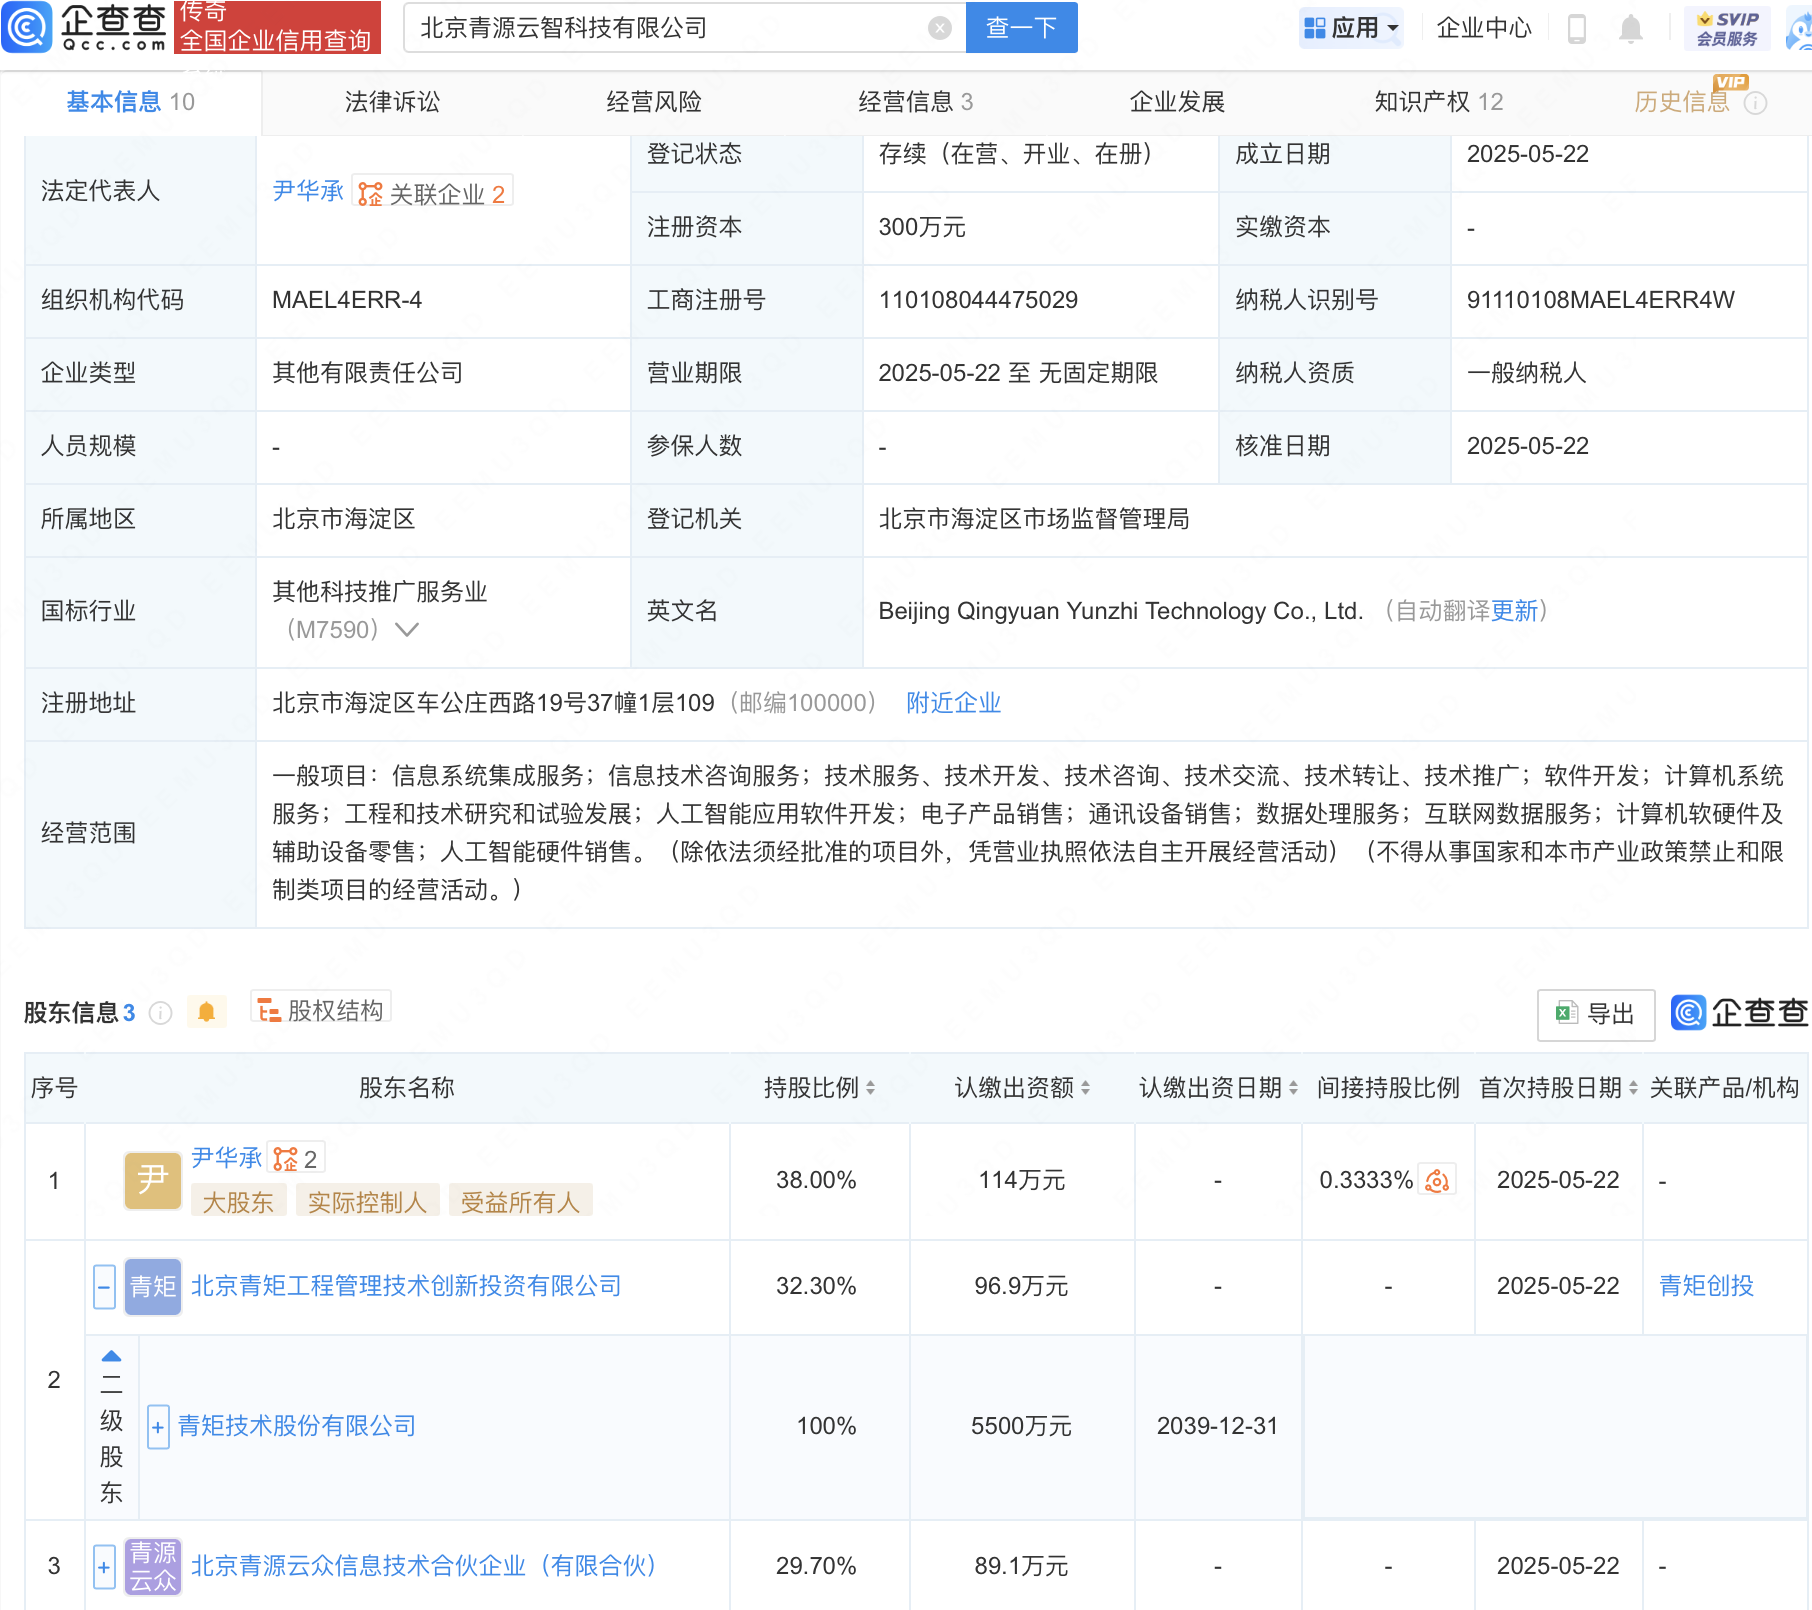Screen dimensions: 1812x1610
Task: Expand 青矩技术股份有限公司 shareholder row
Action: 158,1427
